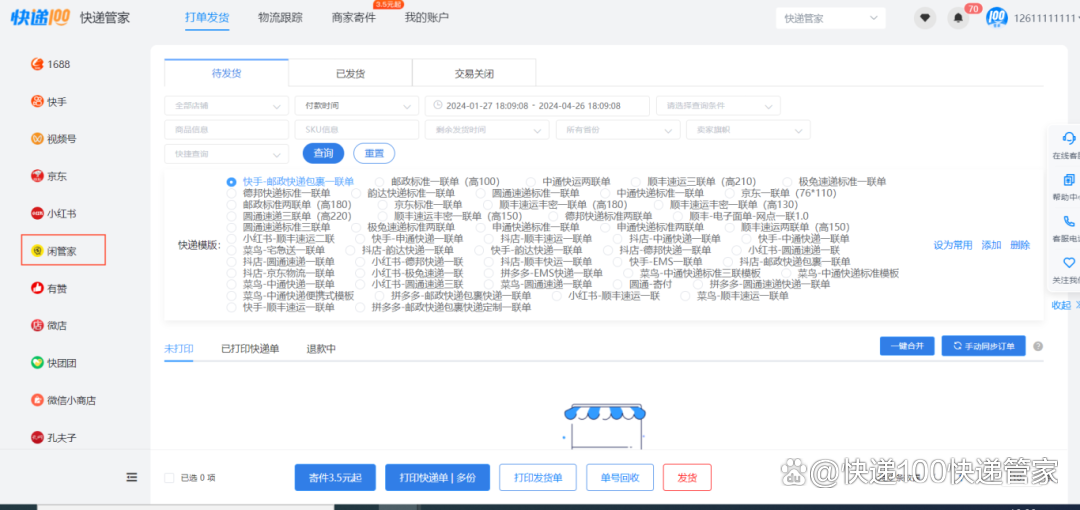
Task: Collapse the right panel via 收起
Action: (x=1064, y=305)
